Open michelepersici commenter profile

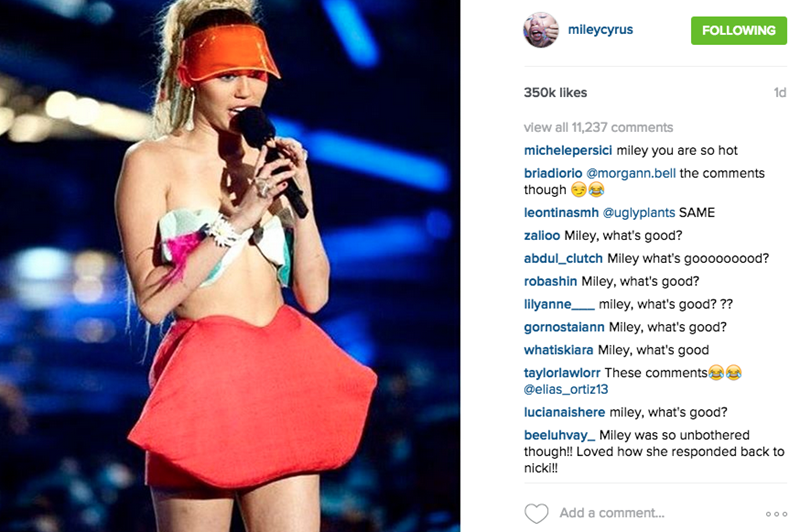pos(568,150)
